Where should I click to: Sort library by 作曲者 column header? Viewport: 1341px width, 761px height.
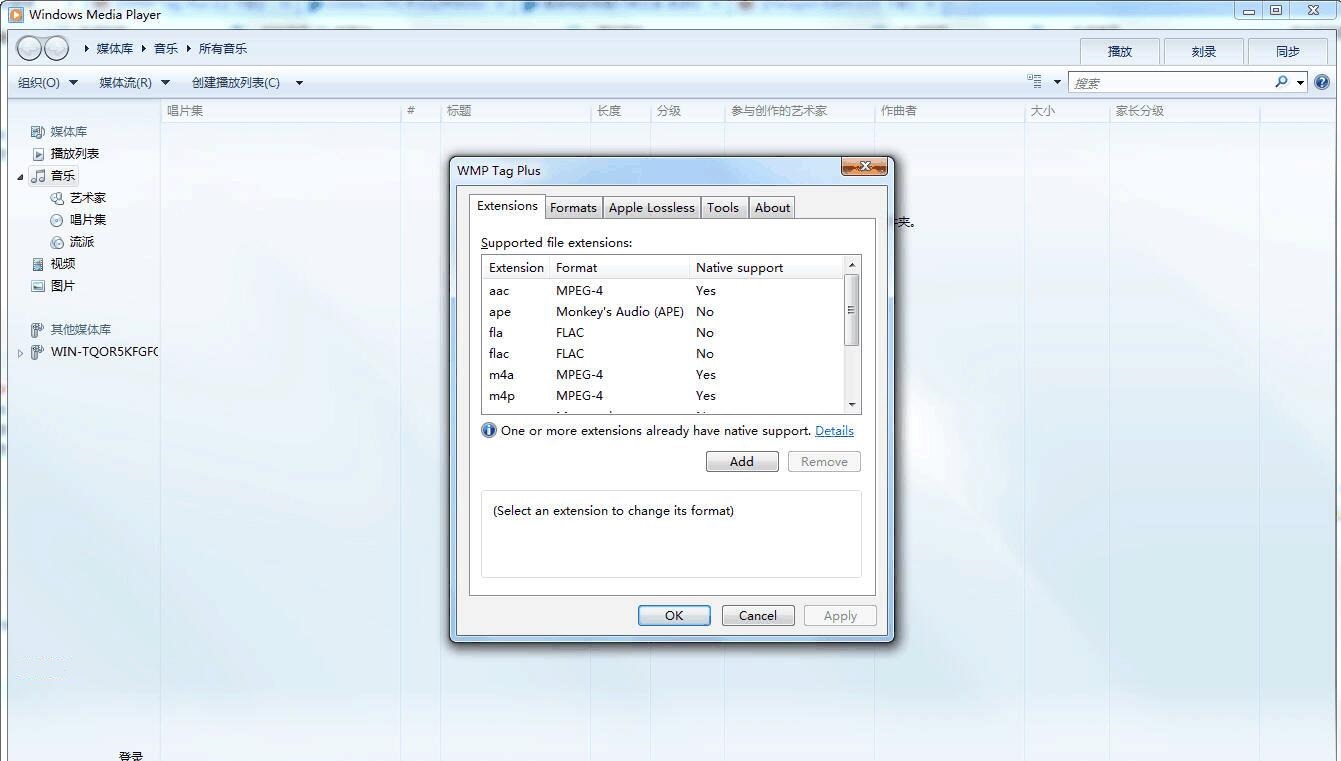(949, 111)
